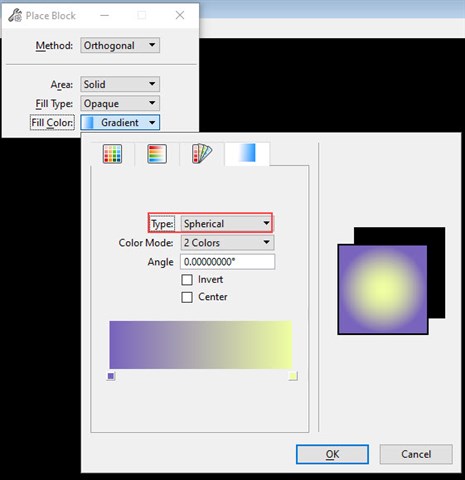This screenshot has height=480, width=465.
Task: Open the gradient Type dropdown showing Spherical
Action: pyautogui.click(x=227, y=223)
